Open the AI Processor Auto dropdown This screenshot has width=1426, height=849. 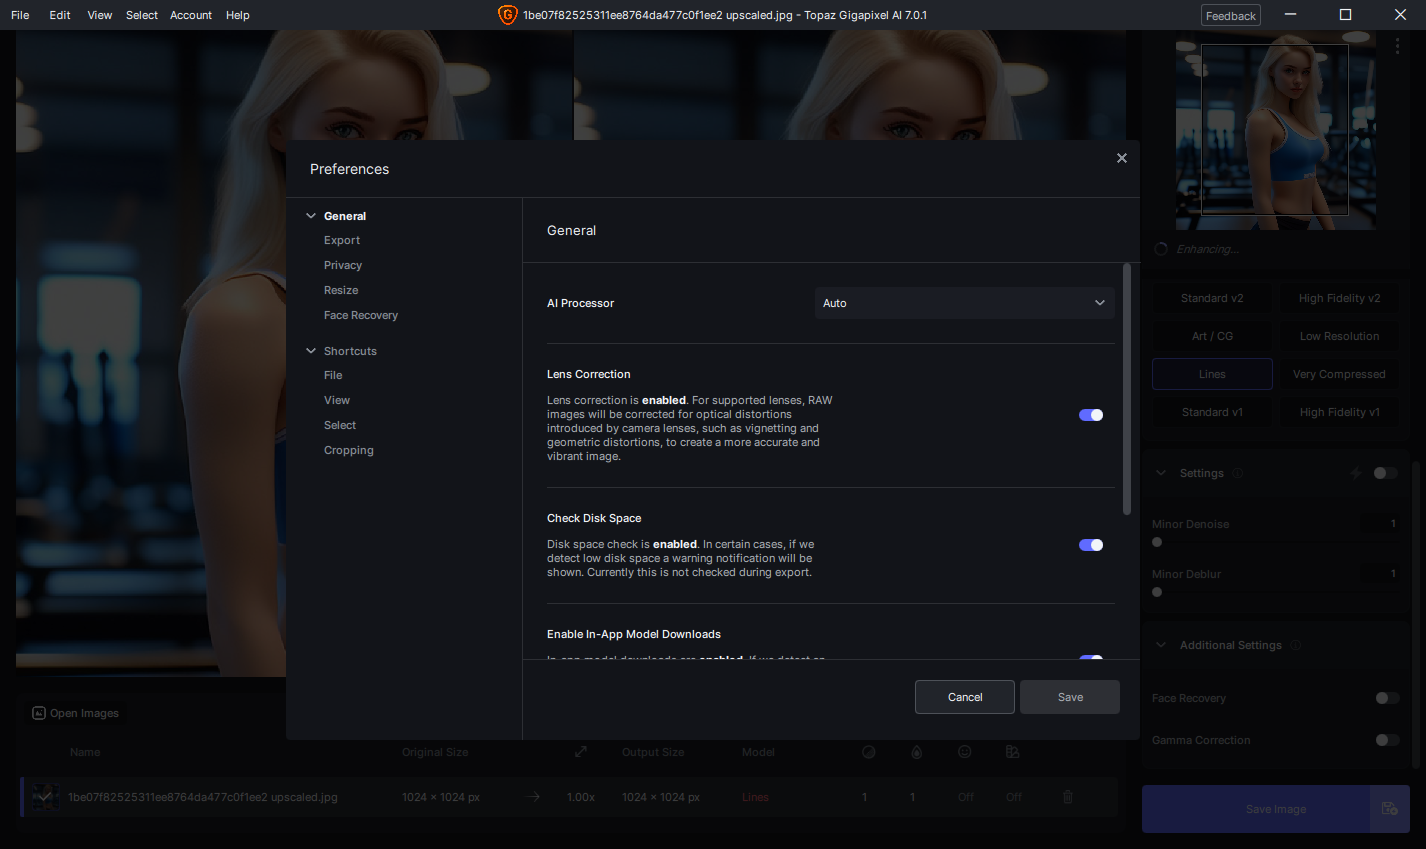pyautogui.click(x=964, y=303)
